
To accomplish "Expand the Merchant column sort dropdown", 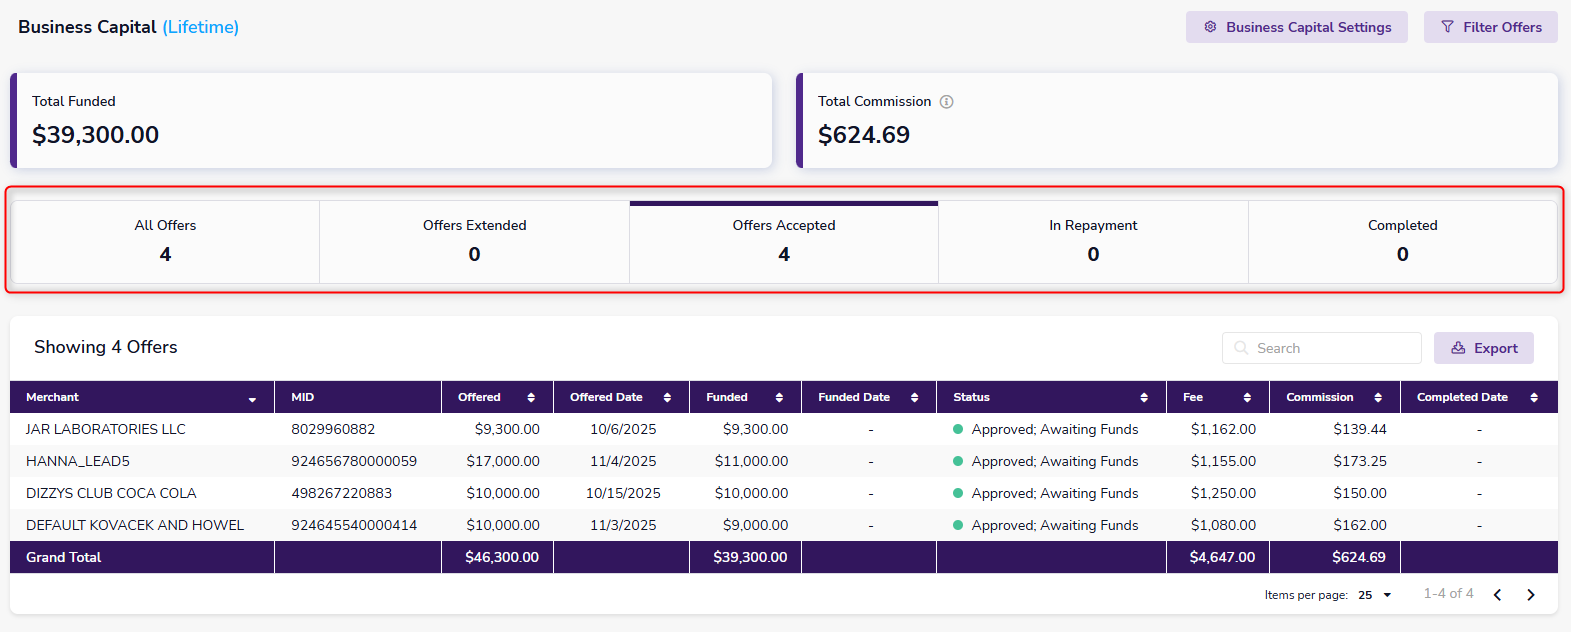I will click(252, 399).
